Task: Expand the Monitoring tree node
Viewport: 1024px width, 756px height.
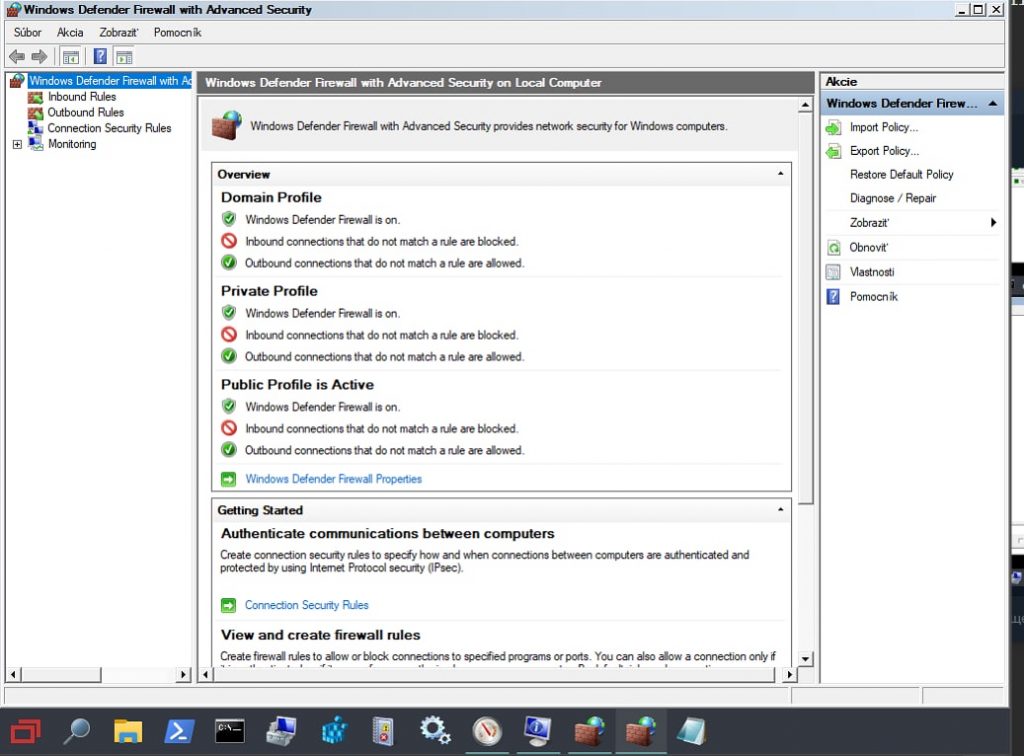Action: (x=17, y=144)
